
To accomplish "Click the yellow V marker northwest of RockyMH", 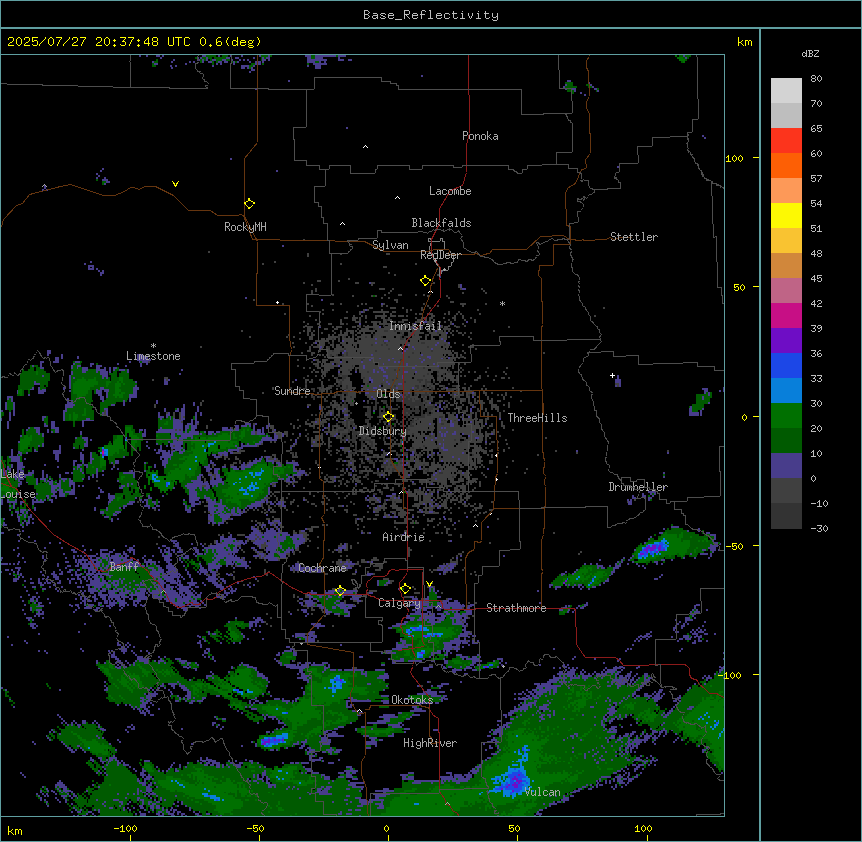I will point(175,184).
